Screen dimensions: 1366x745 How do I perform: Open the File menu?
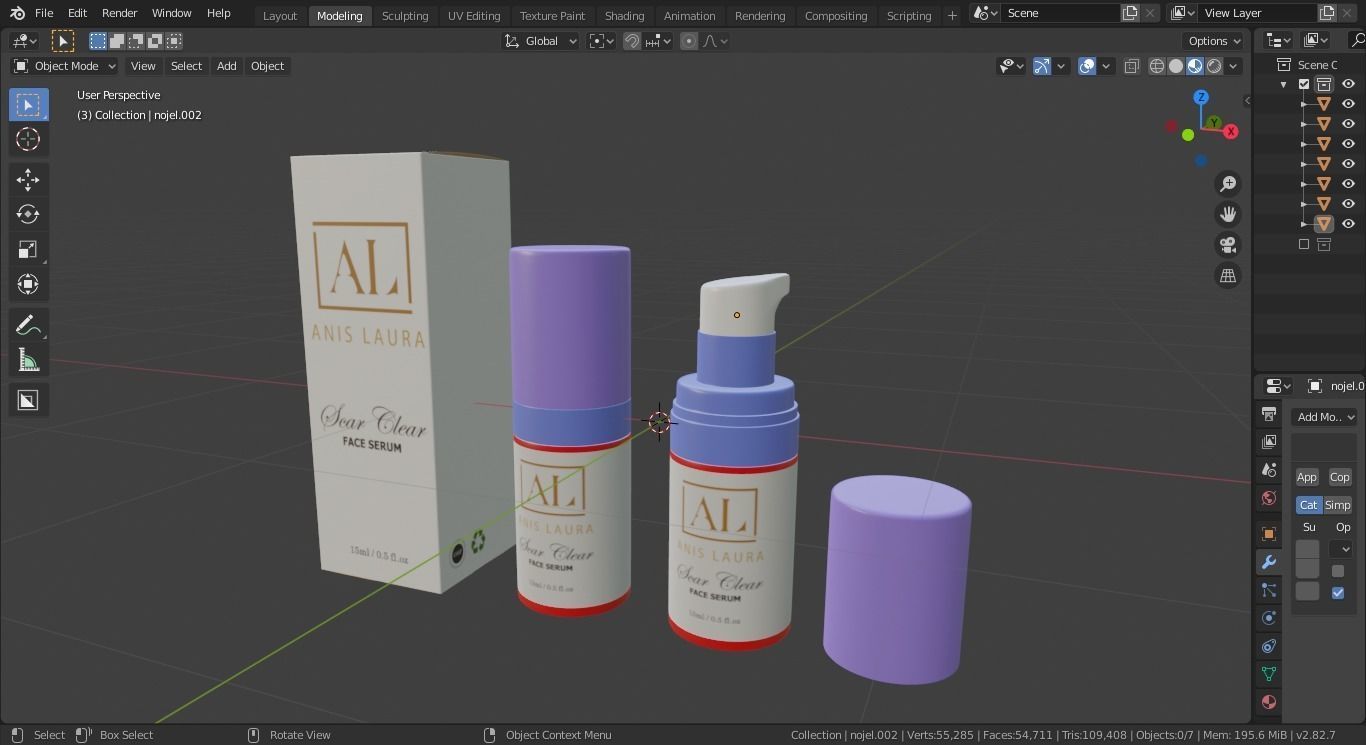(44, 13)
